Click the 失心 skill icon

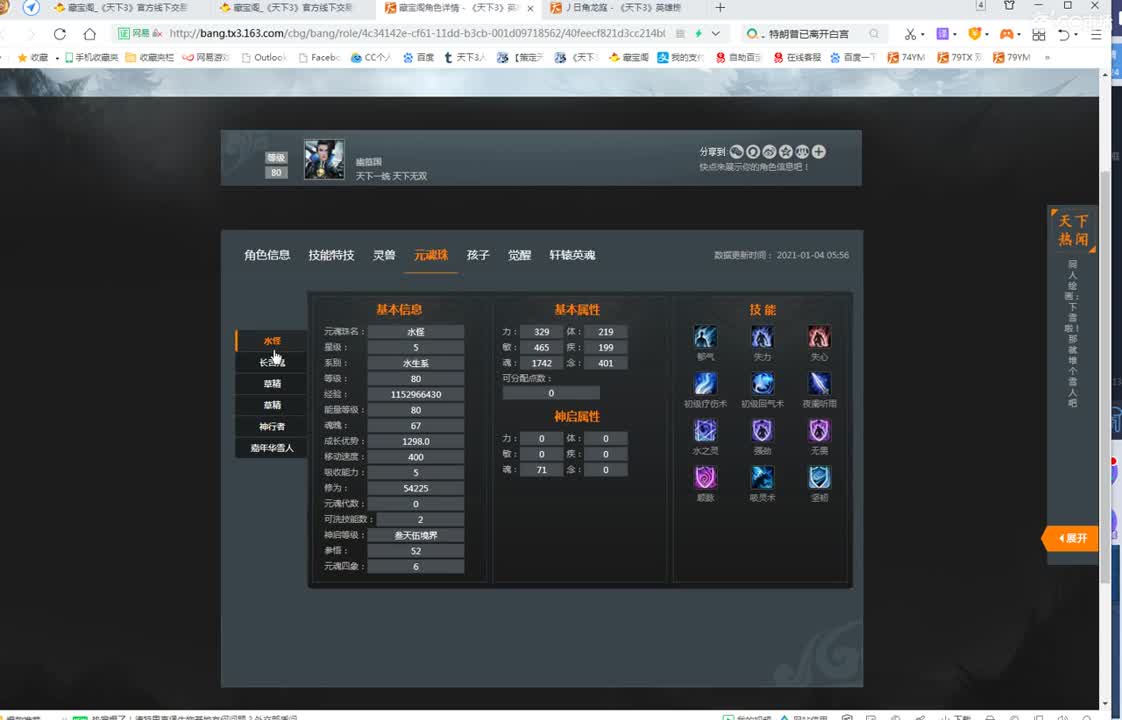819,337
